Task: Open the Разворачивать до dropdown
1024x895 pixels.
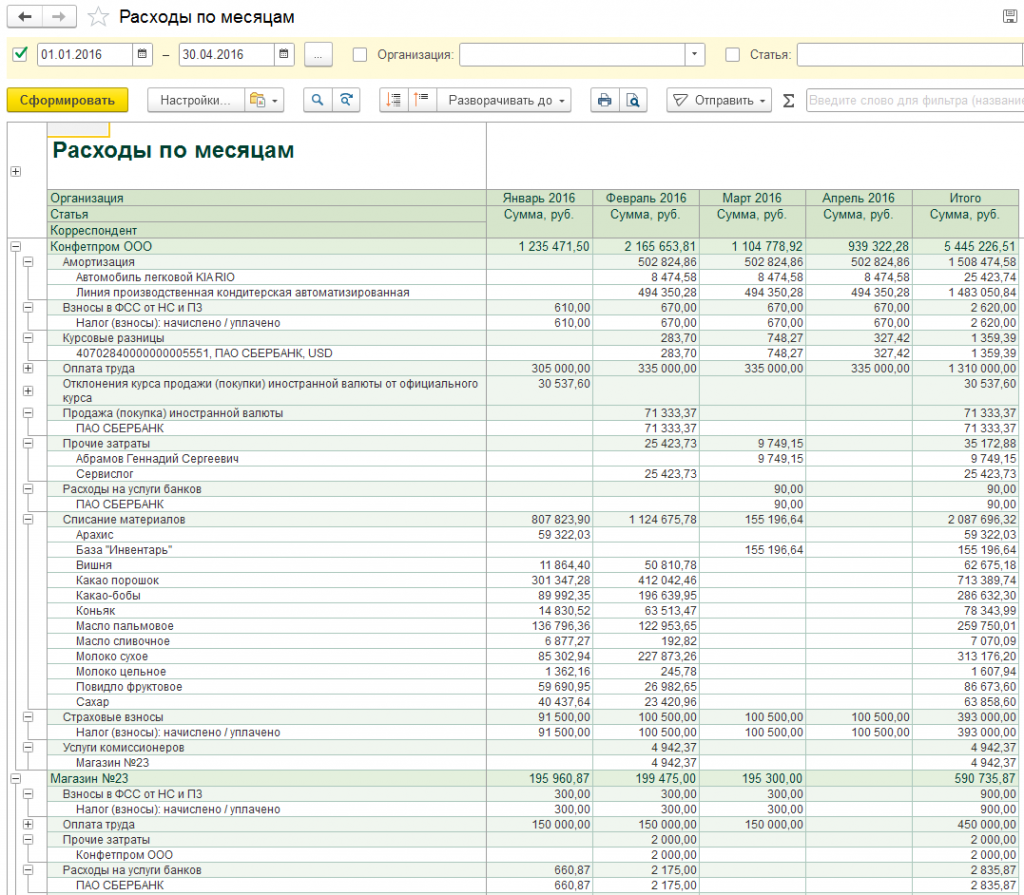Action: (508, 100)
